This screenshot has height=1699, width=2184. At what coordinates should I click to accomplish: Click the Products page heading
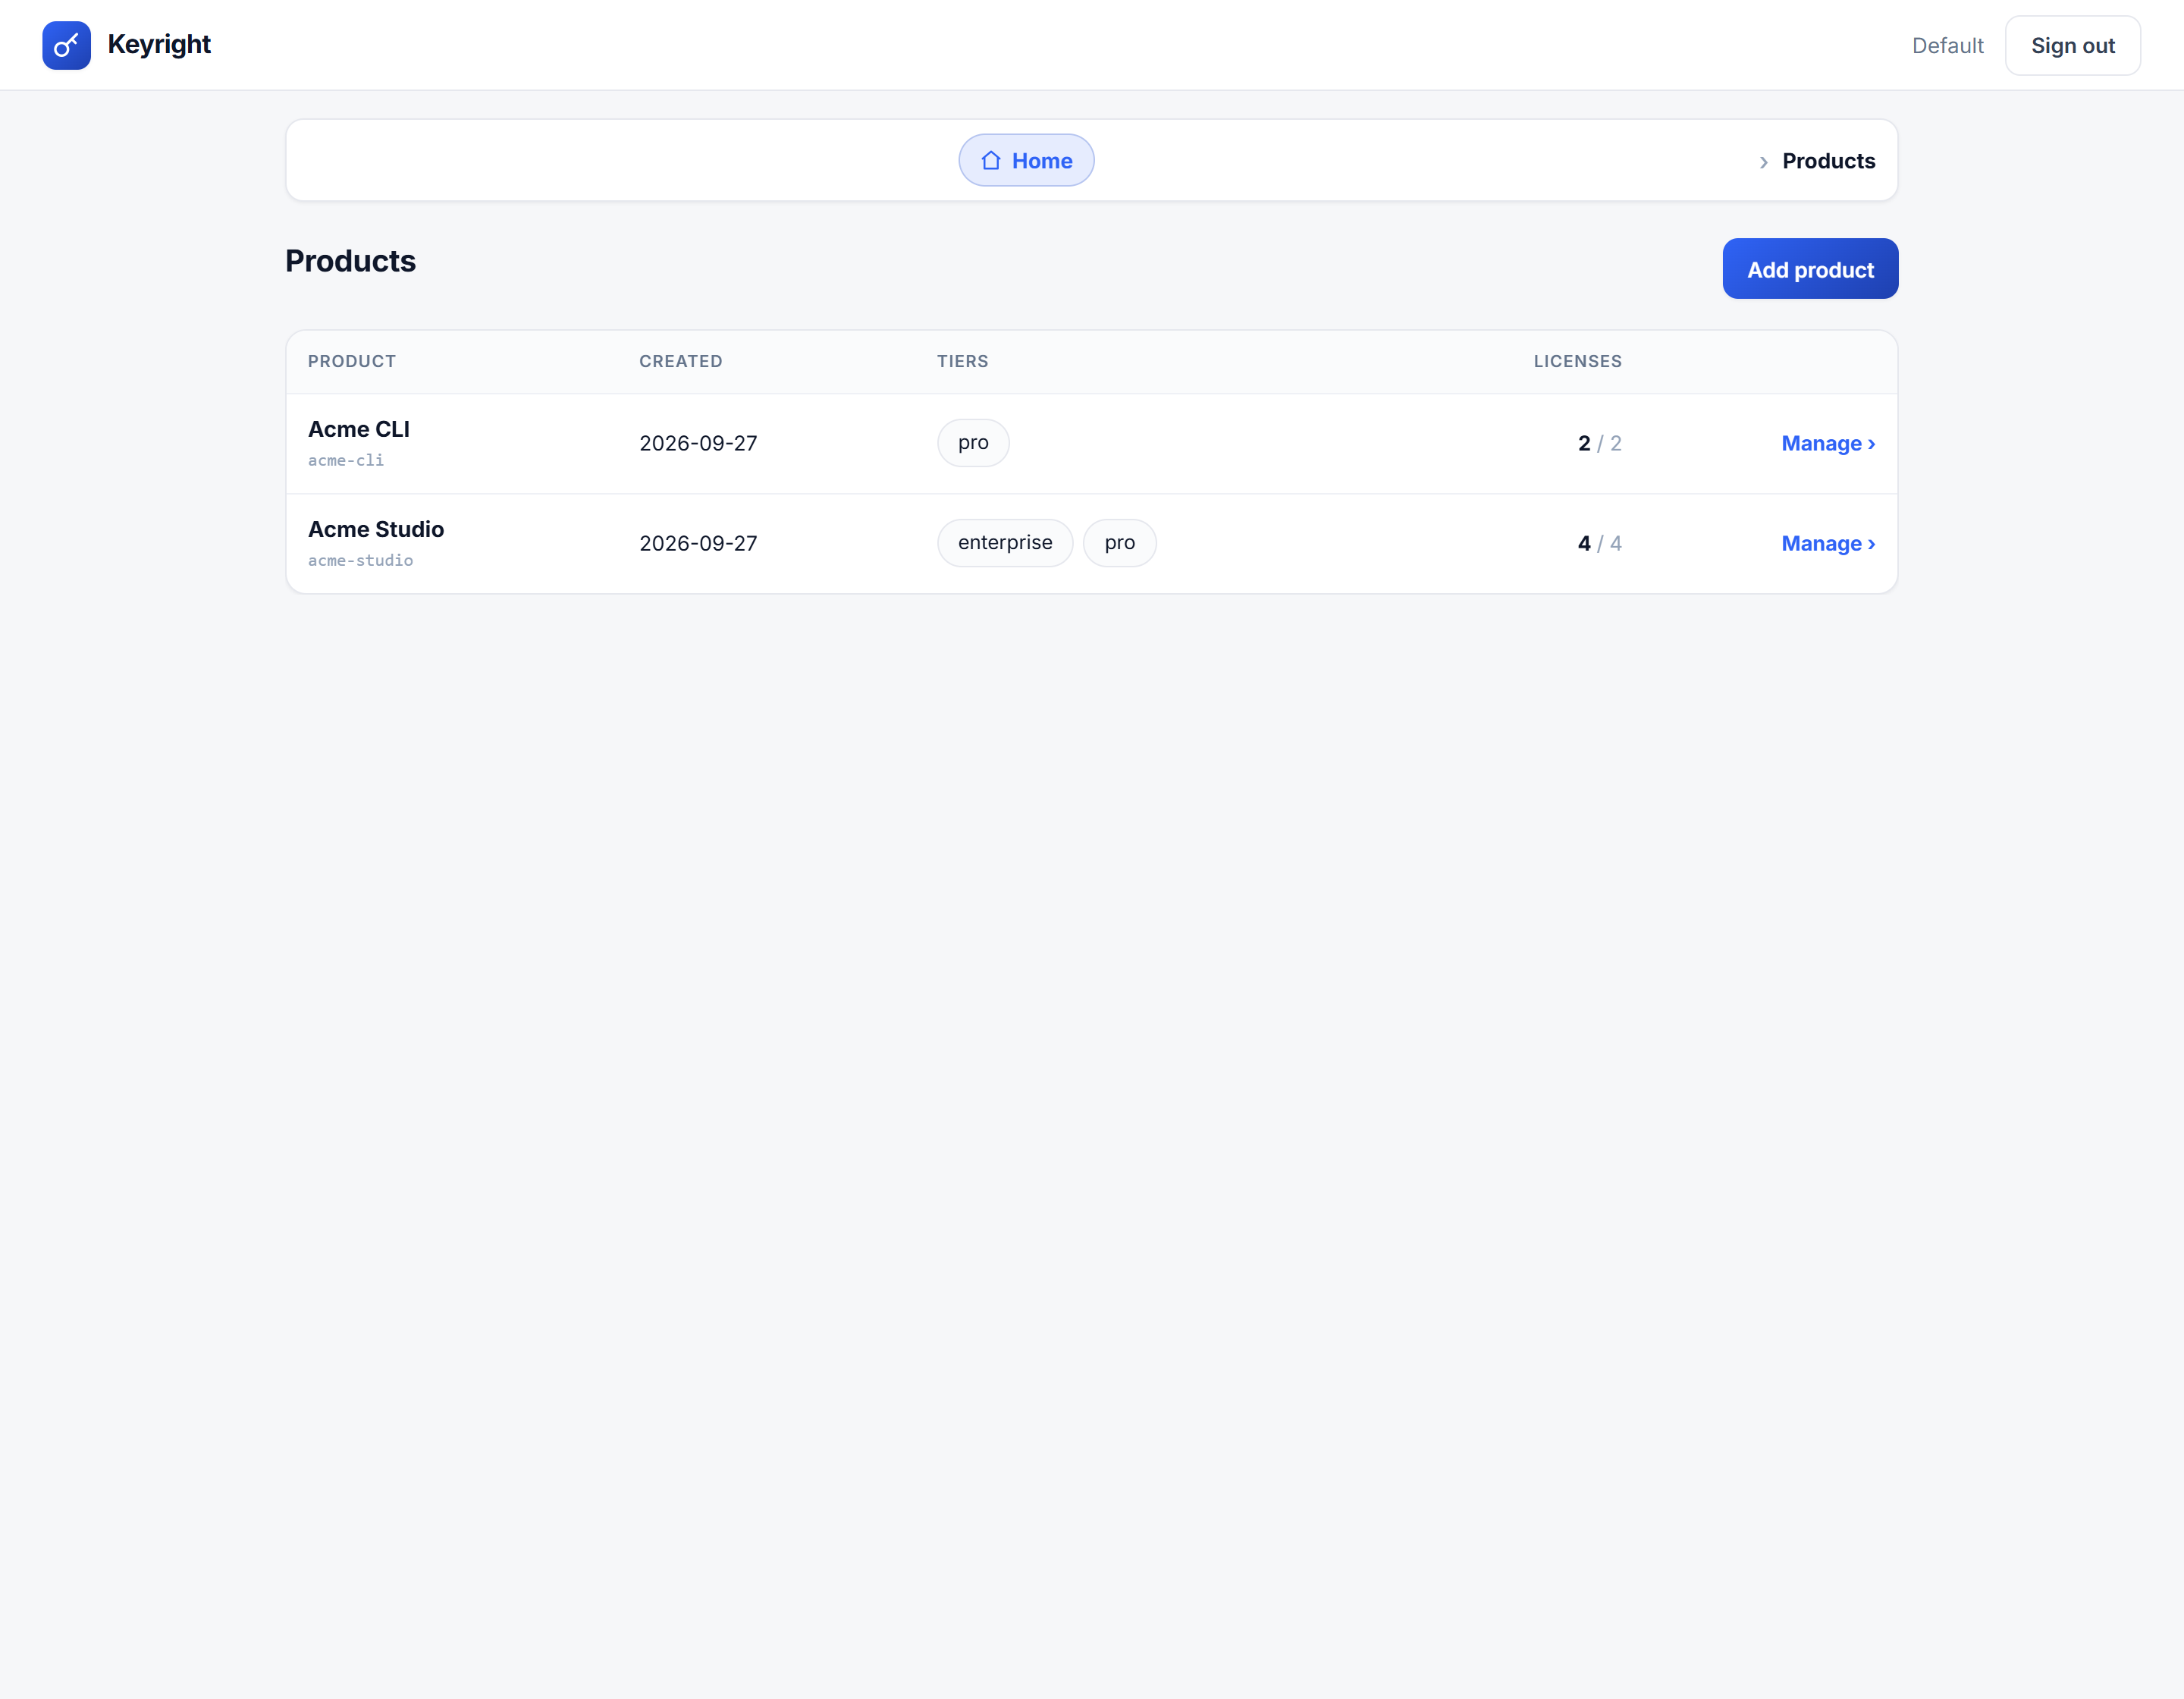pos(350,261)
